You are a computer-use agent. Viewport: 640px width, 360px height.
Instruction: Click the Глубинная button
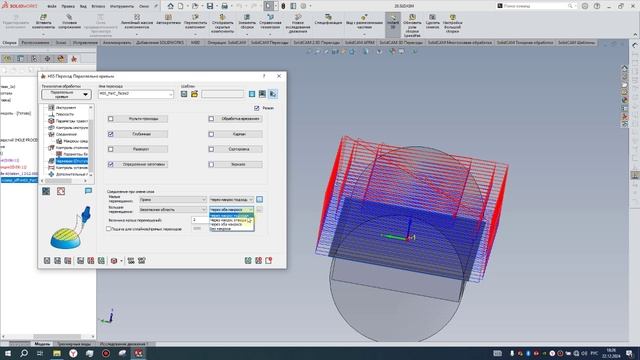pos(142,134)
